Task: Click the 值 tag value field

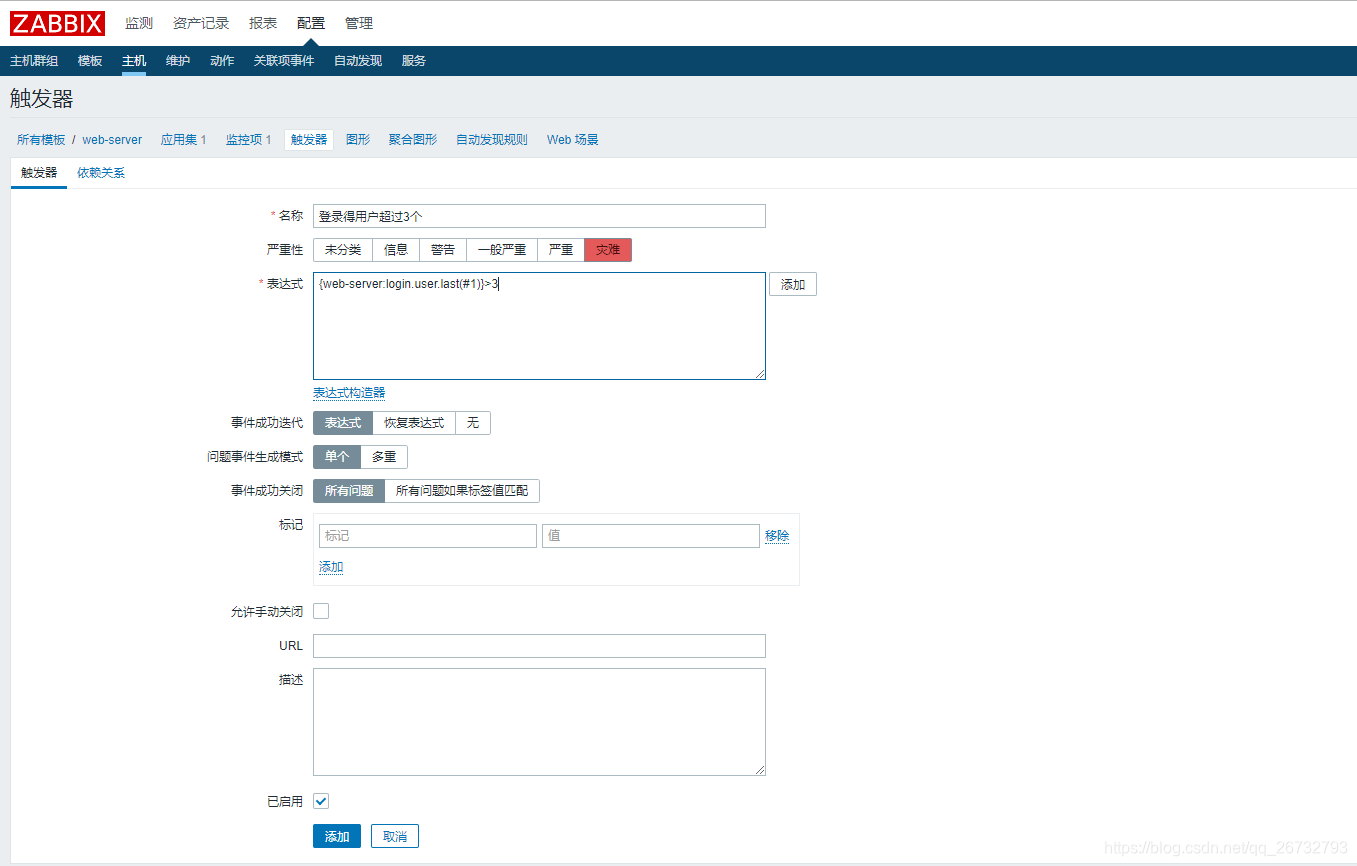Action: coord(651,536)
